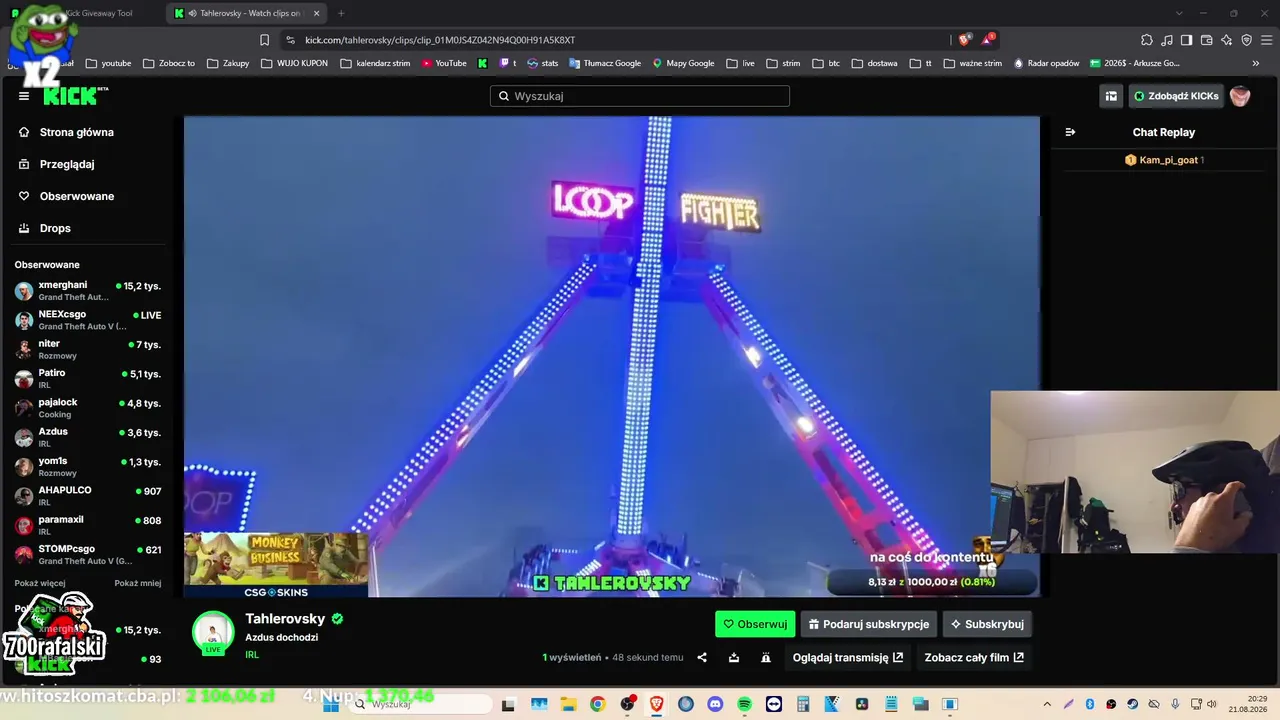The width and height of the screenshot is (1280, 720).
Task: Click the browser address bar URL
Action: click(x=440, y=40)
